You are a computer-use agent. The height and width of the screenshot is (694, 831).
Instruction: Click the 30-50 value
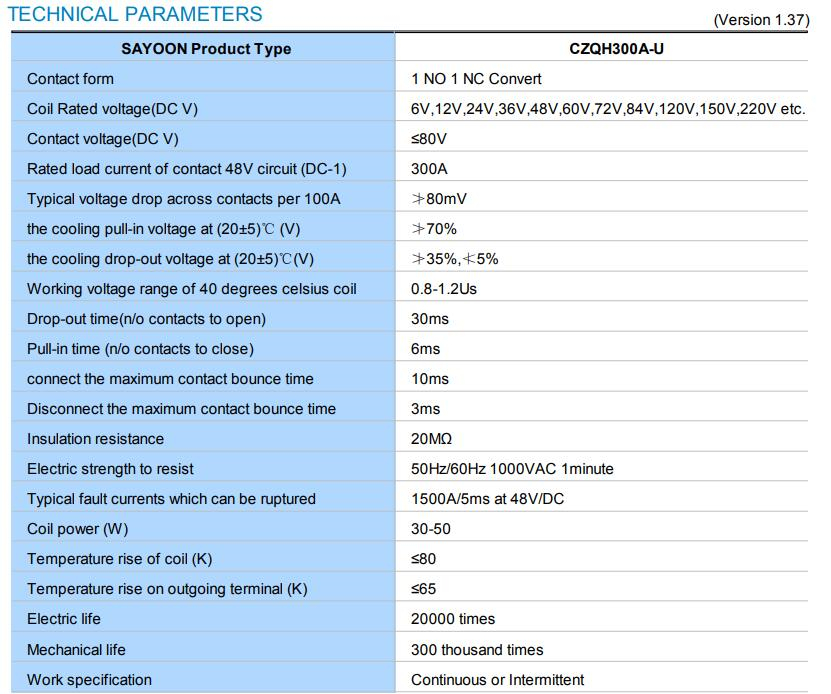click(430, 529)
